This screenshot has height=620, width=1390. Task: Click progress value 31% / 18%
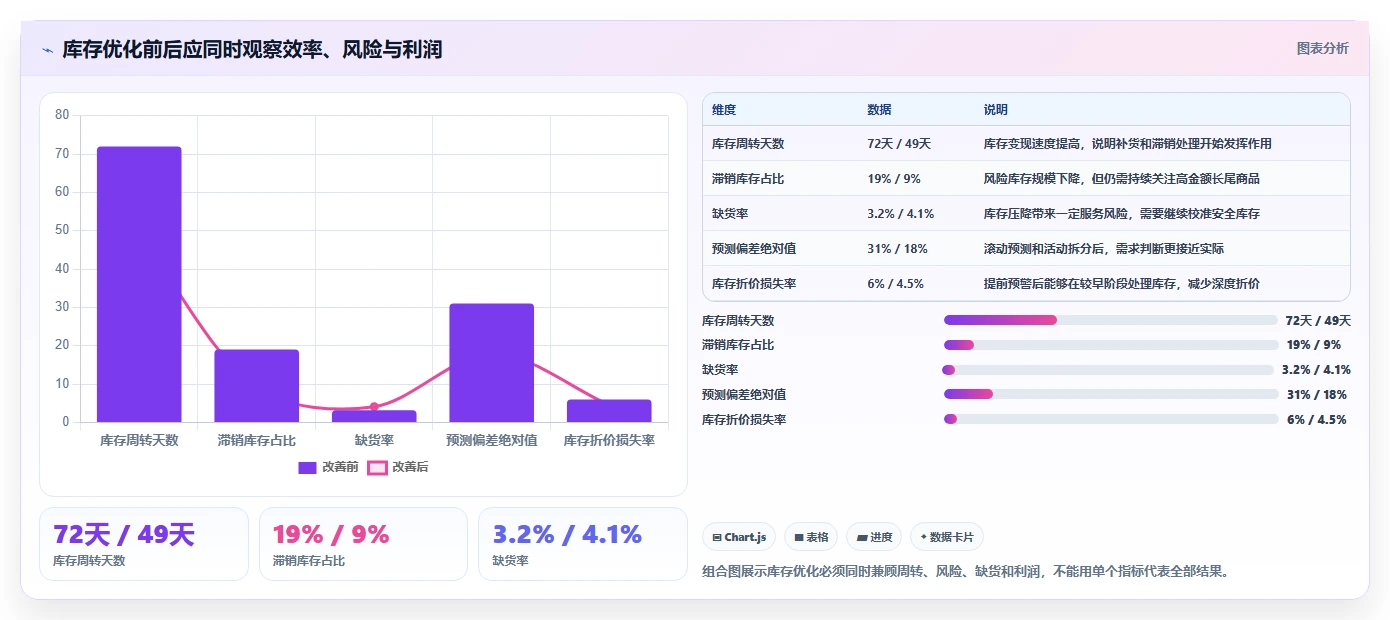point(1317,394)
